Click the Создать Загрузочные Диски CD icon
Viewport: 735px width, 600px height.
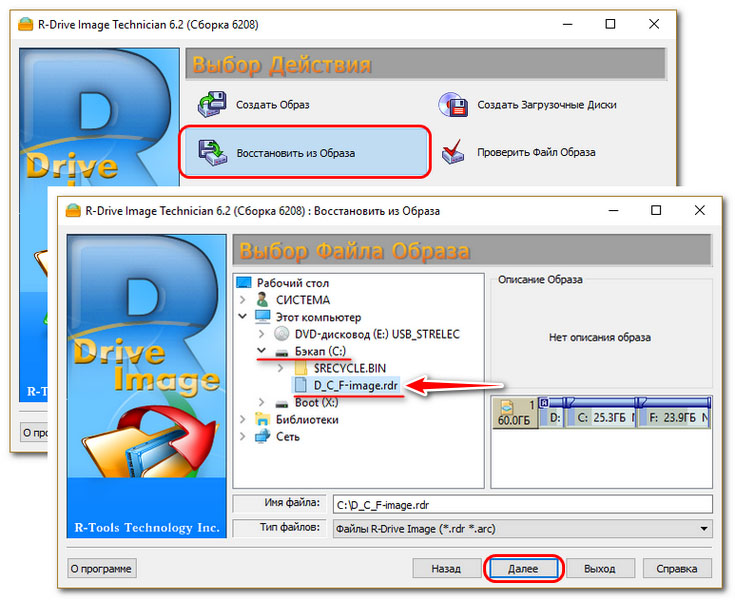[x=453, y=104]
